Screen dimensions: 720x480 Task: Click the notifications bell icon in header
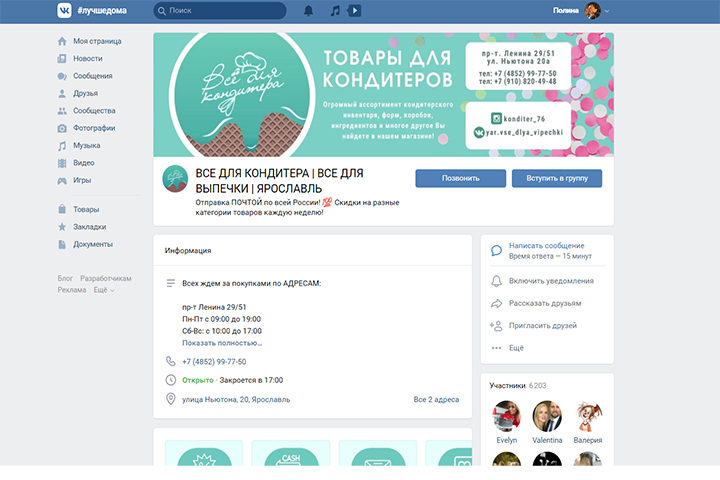click(309, 11)
